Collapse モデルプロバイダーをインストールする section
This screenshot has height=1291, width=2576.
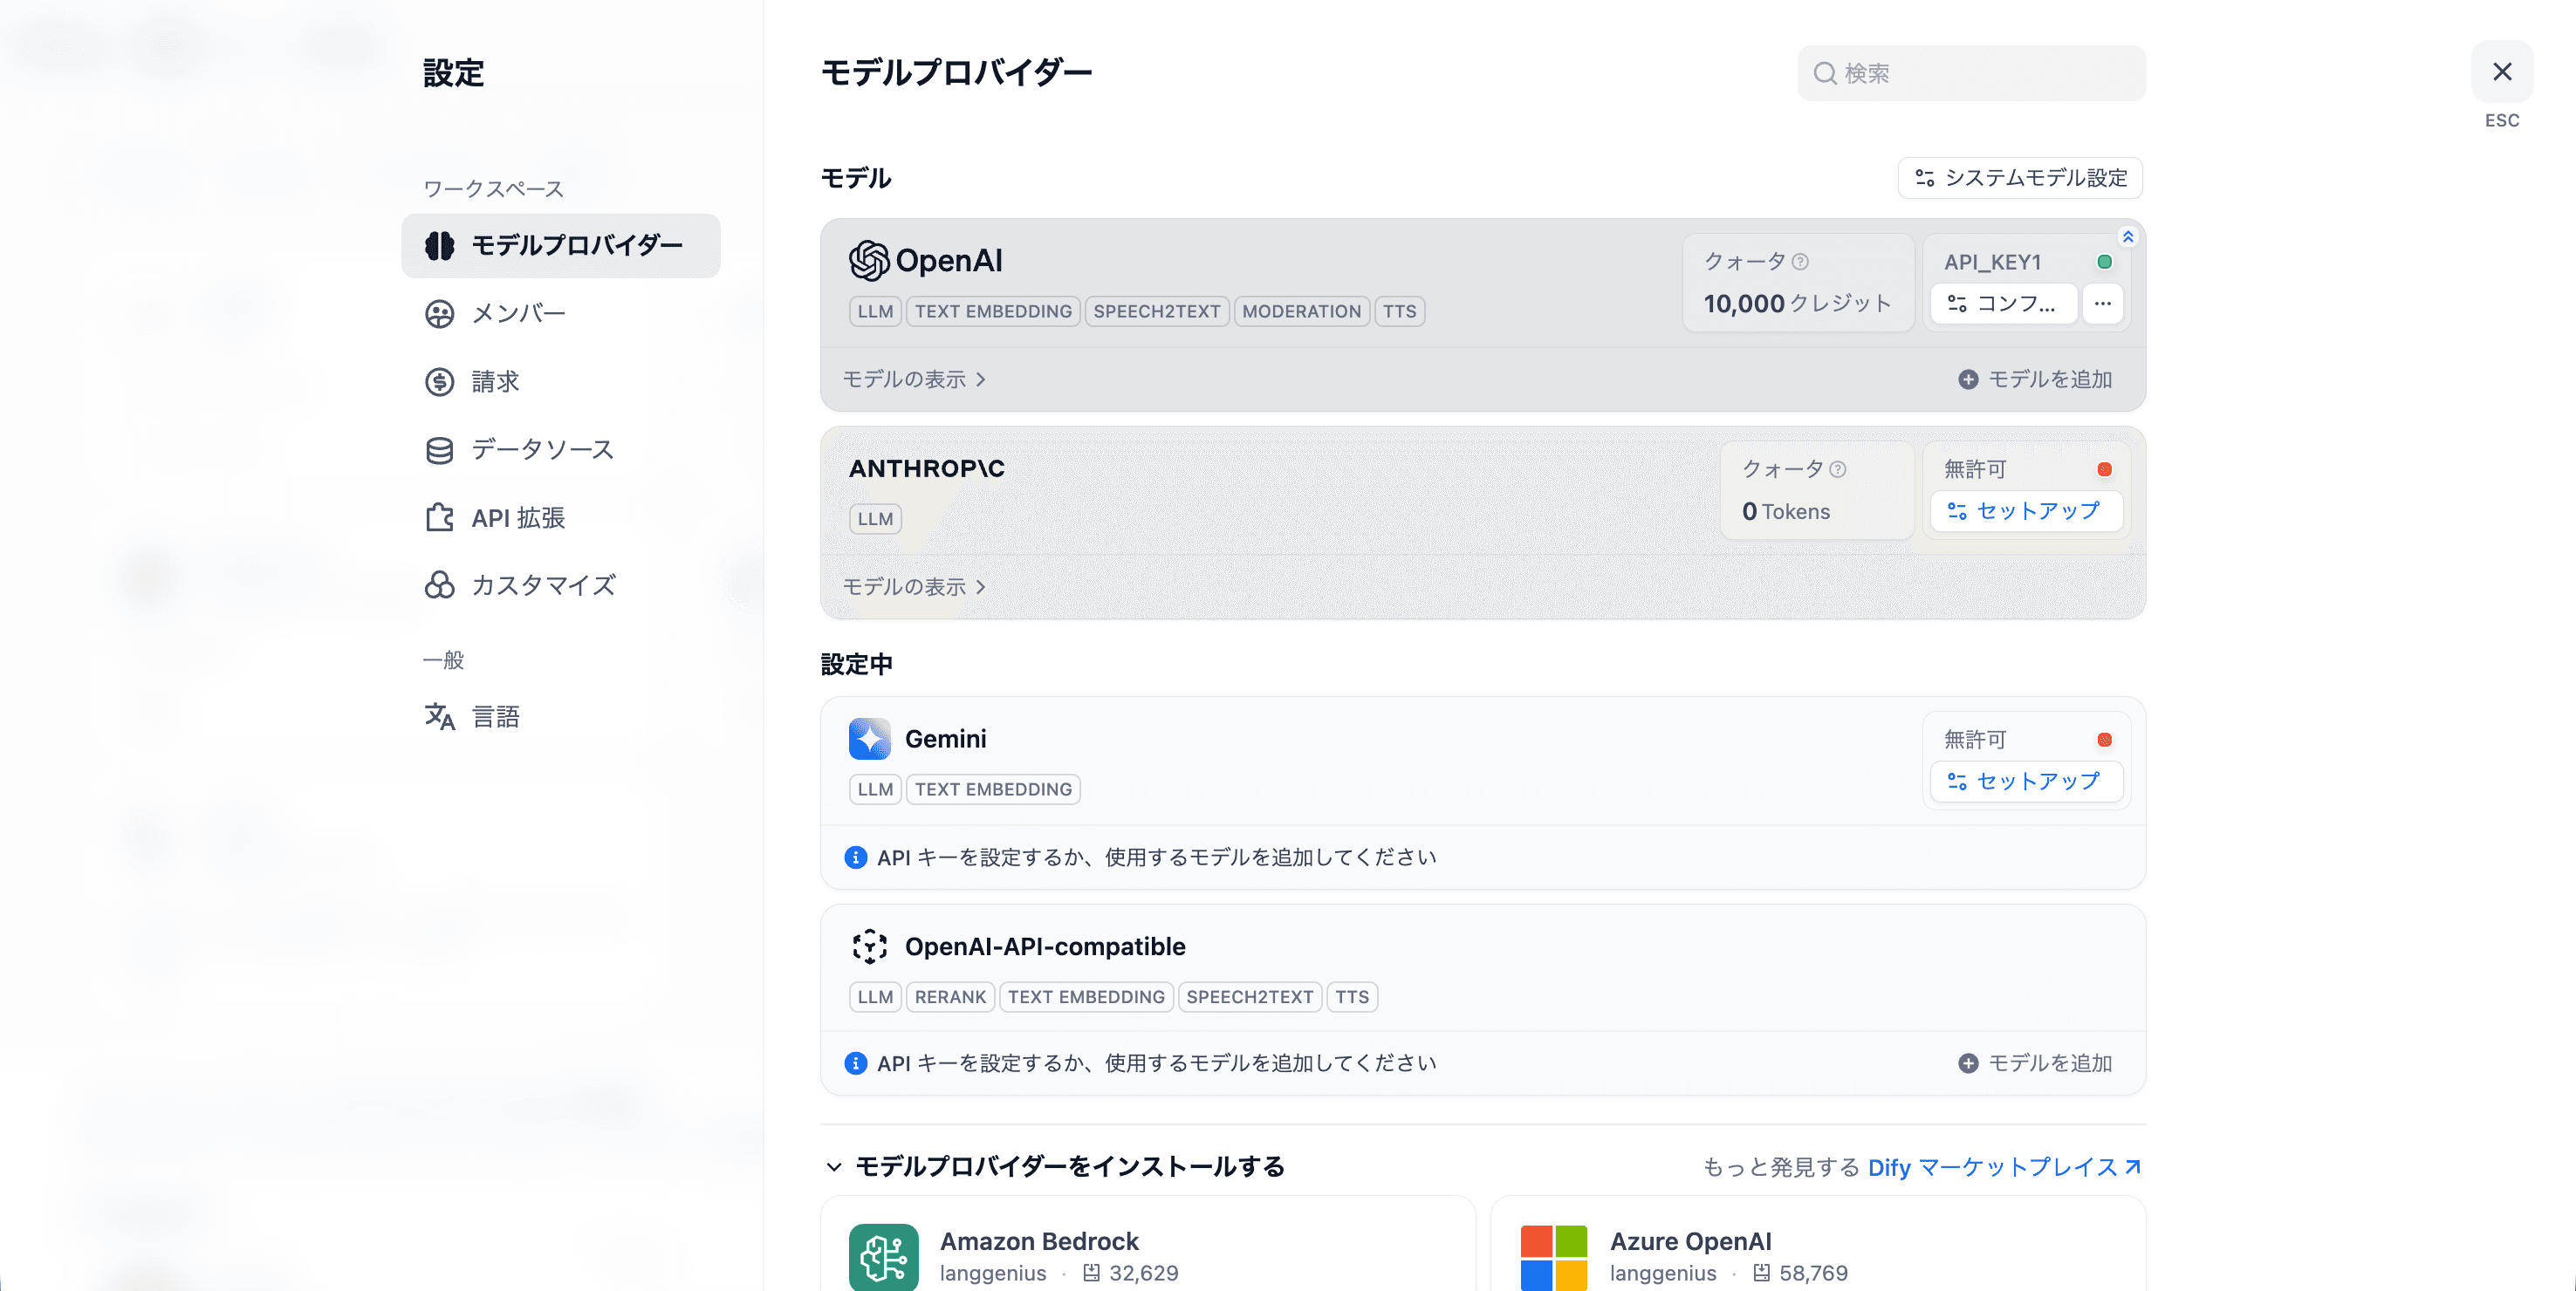(x=834, y=1167)
